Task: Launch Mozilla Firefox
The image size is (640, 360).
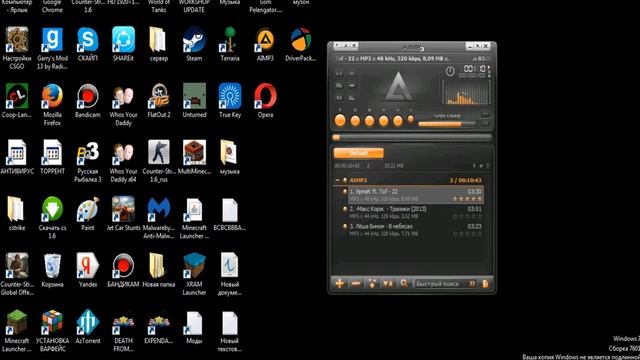Action: 52,104
